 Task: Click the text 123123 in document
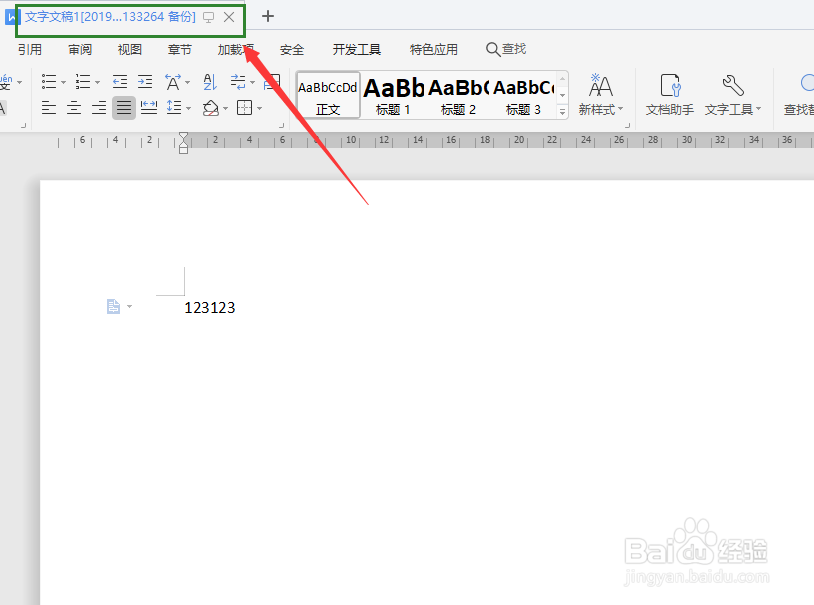(210, 307)
